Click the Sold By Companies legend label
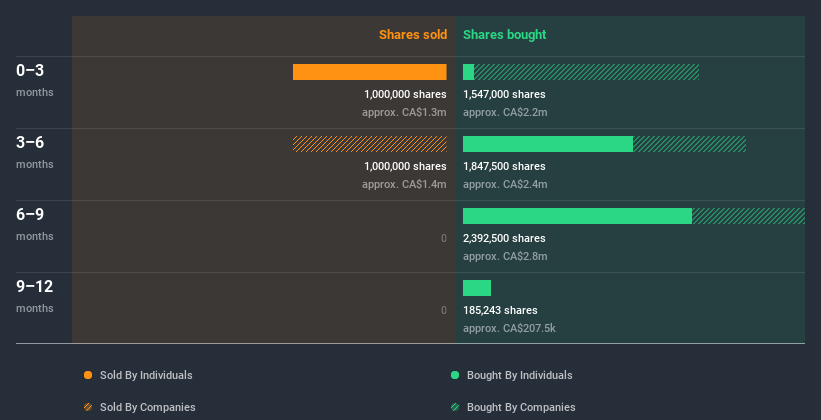Screen dimensions: 821x420 pos(147,407)
